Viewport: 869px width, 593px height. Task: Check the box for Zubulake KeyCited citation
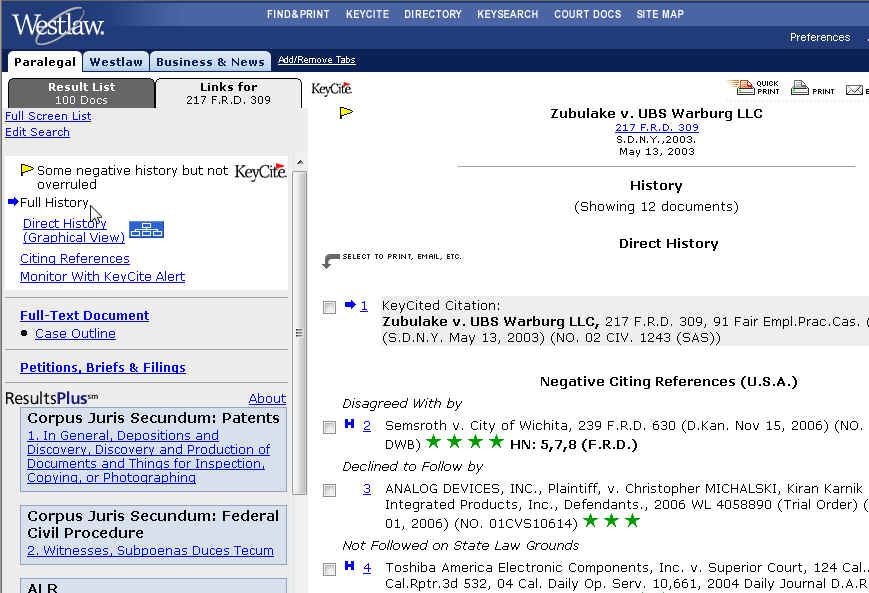coord(329,307)
